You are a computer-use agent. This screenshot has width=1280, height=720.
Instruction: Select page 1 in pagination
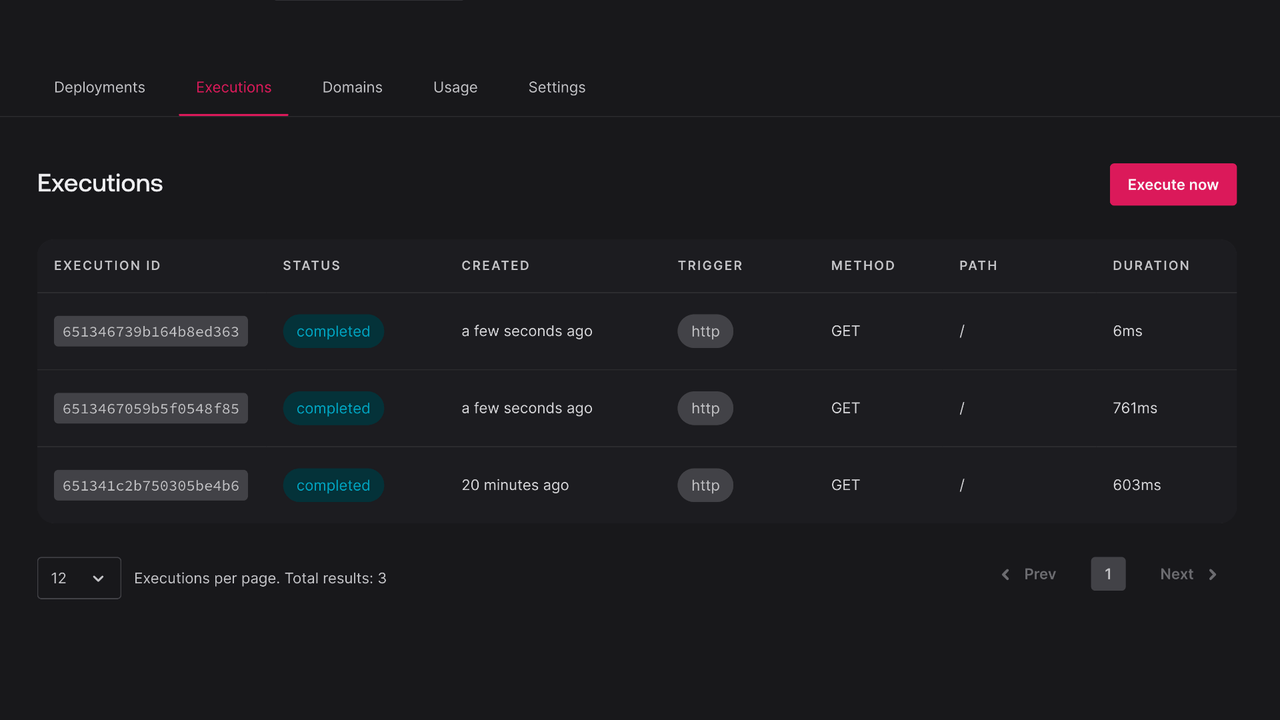click(1108, 574)
